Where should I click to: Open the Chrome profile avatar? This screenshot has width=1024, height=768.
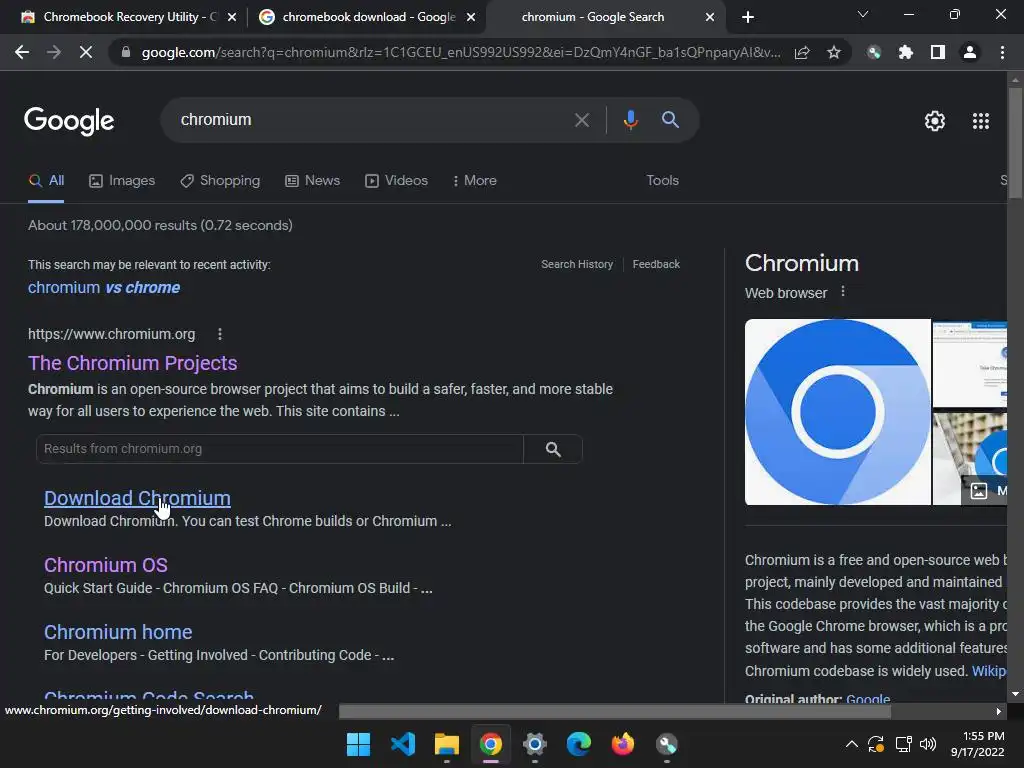tap(970, 52)
